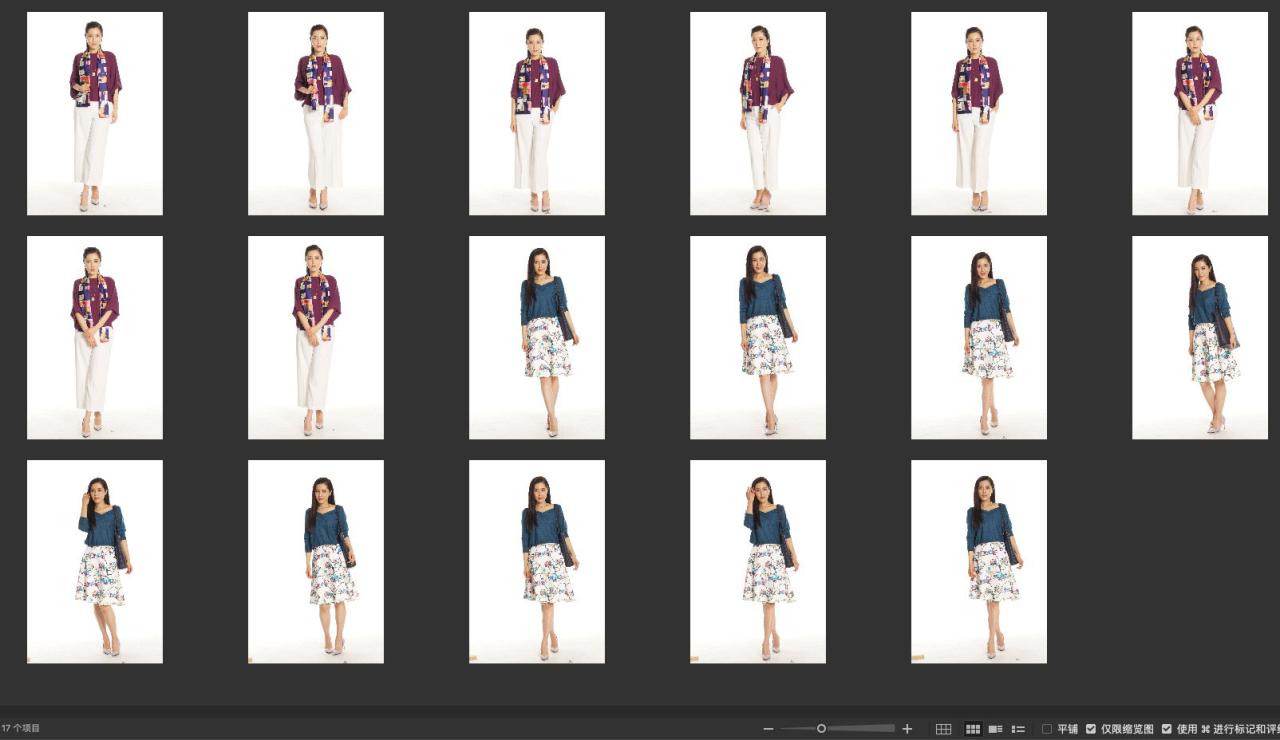This screenshot has height=740, width=1280.
Task: Select the first thumbnail in the second row
Action: 95,337
